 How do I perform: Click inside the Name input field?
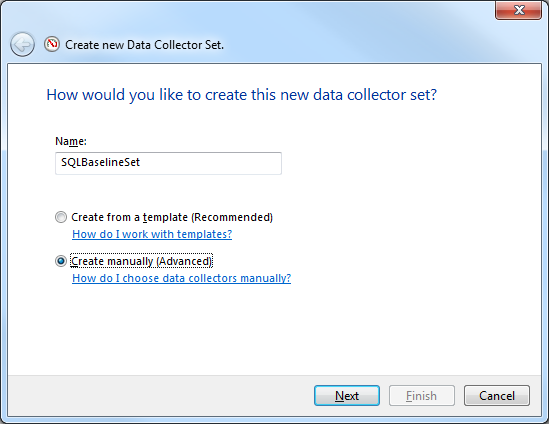point(168,163)
